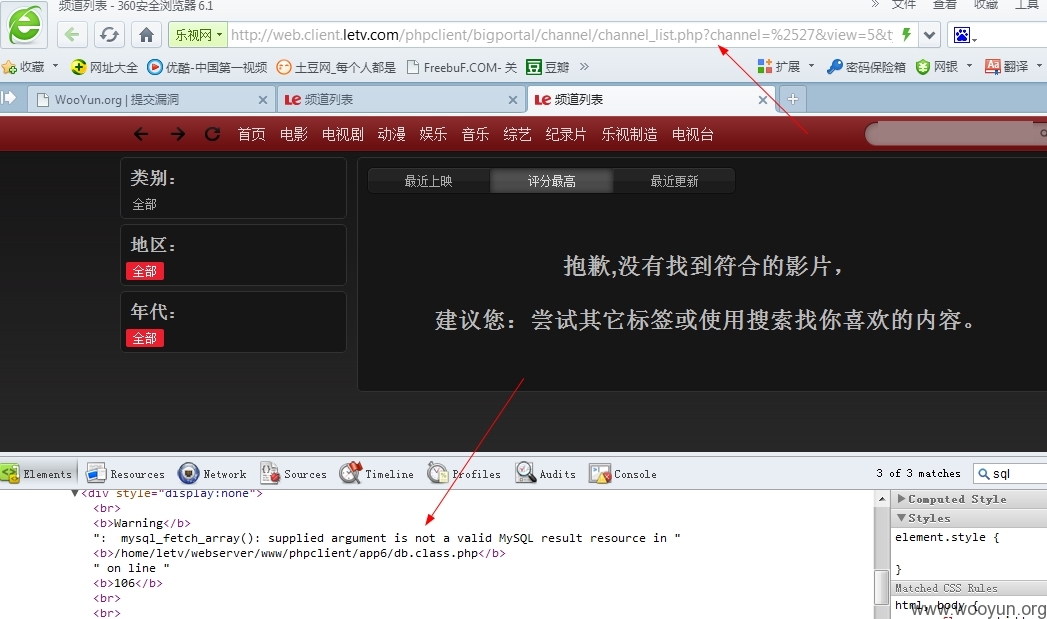Open 动漫 channel
This screenshot has height=619, width=1047.
click(391, 134)
